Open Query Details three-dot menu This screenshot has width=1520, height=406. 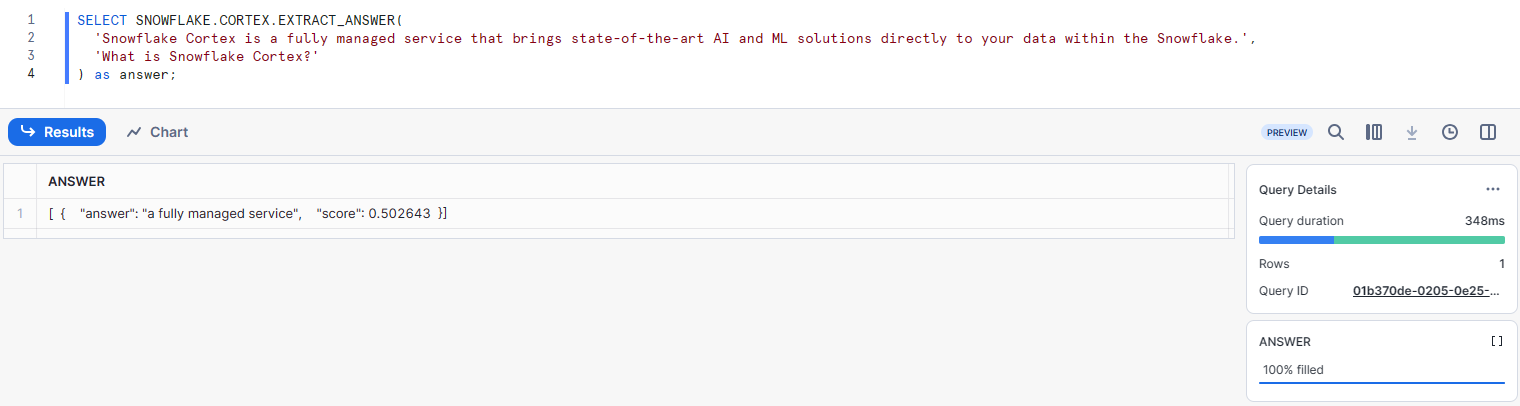point(1493,189)
